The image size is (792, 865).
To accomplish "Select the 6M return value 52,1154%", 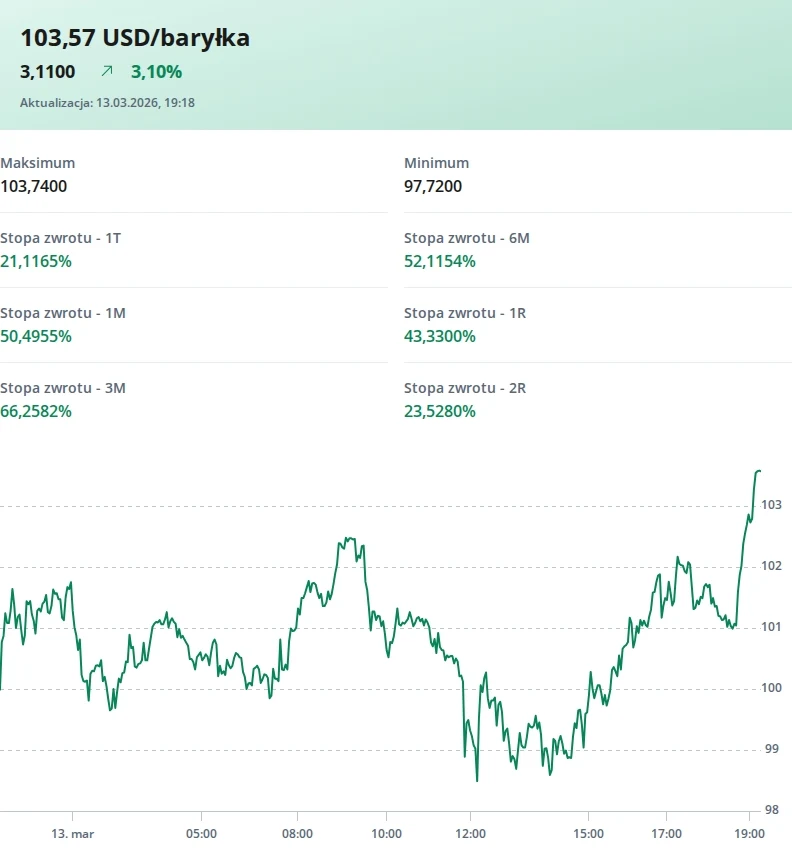I will [x=440, y=261].
